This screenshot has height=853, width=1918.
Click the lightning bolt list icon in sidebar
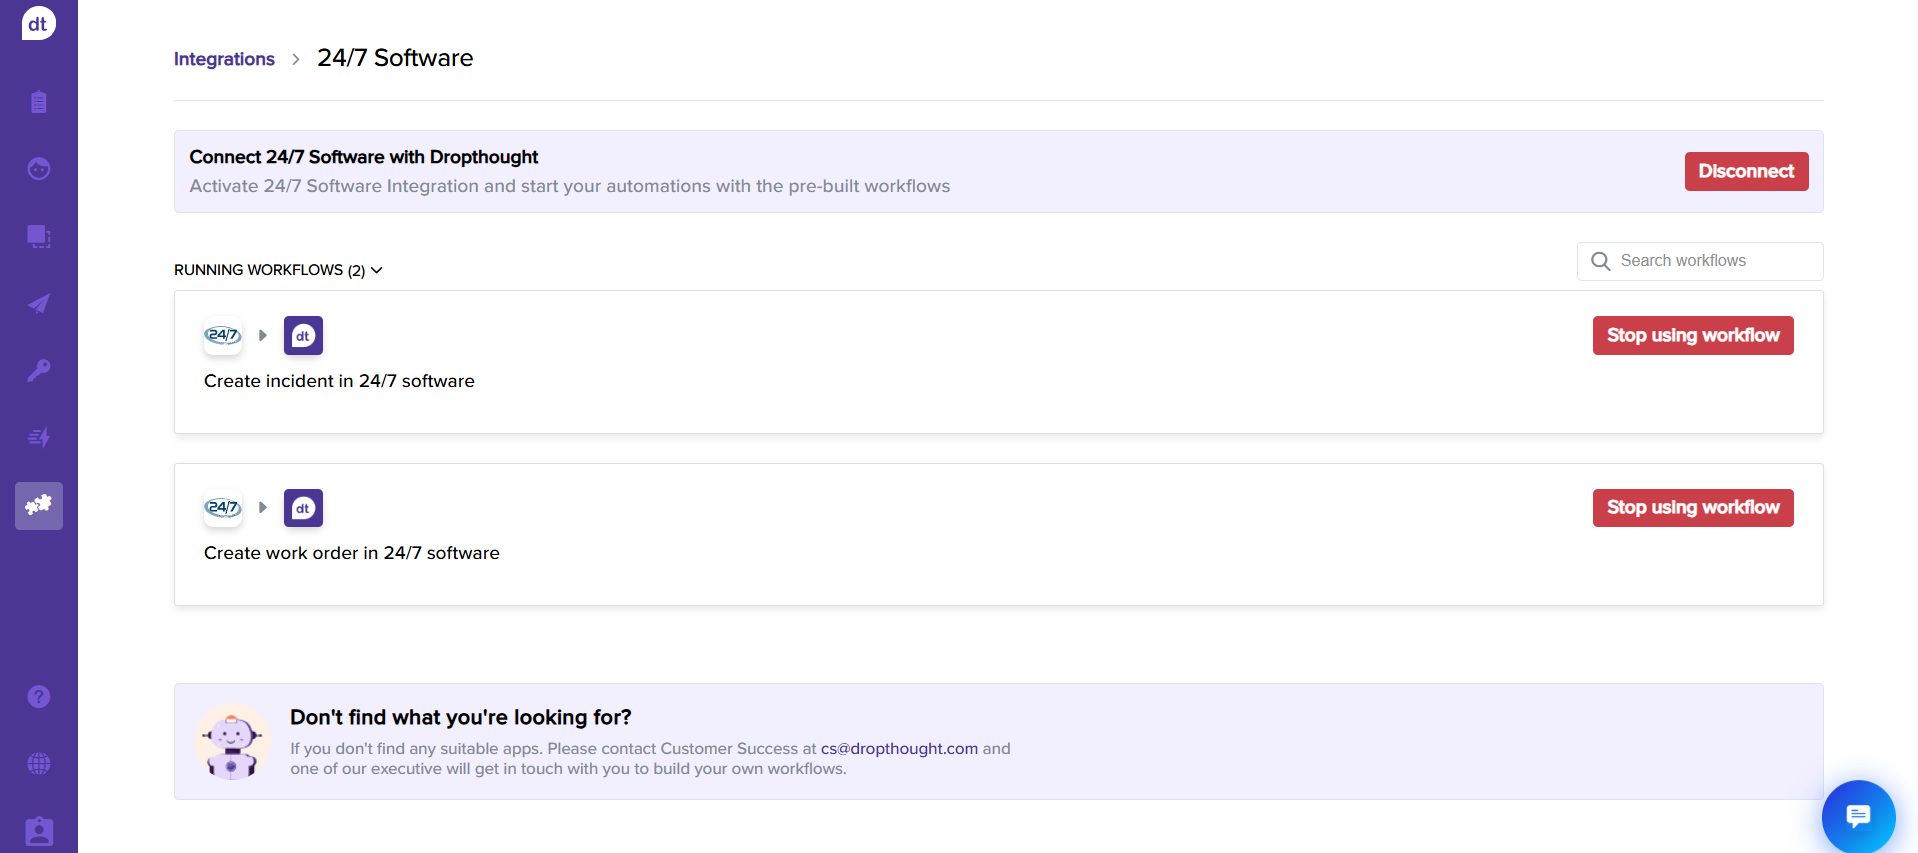38,438
